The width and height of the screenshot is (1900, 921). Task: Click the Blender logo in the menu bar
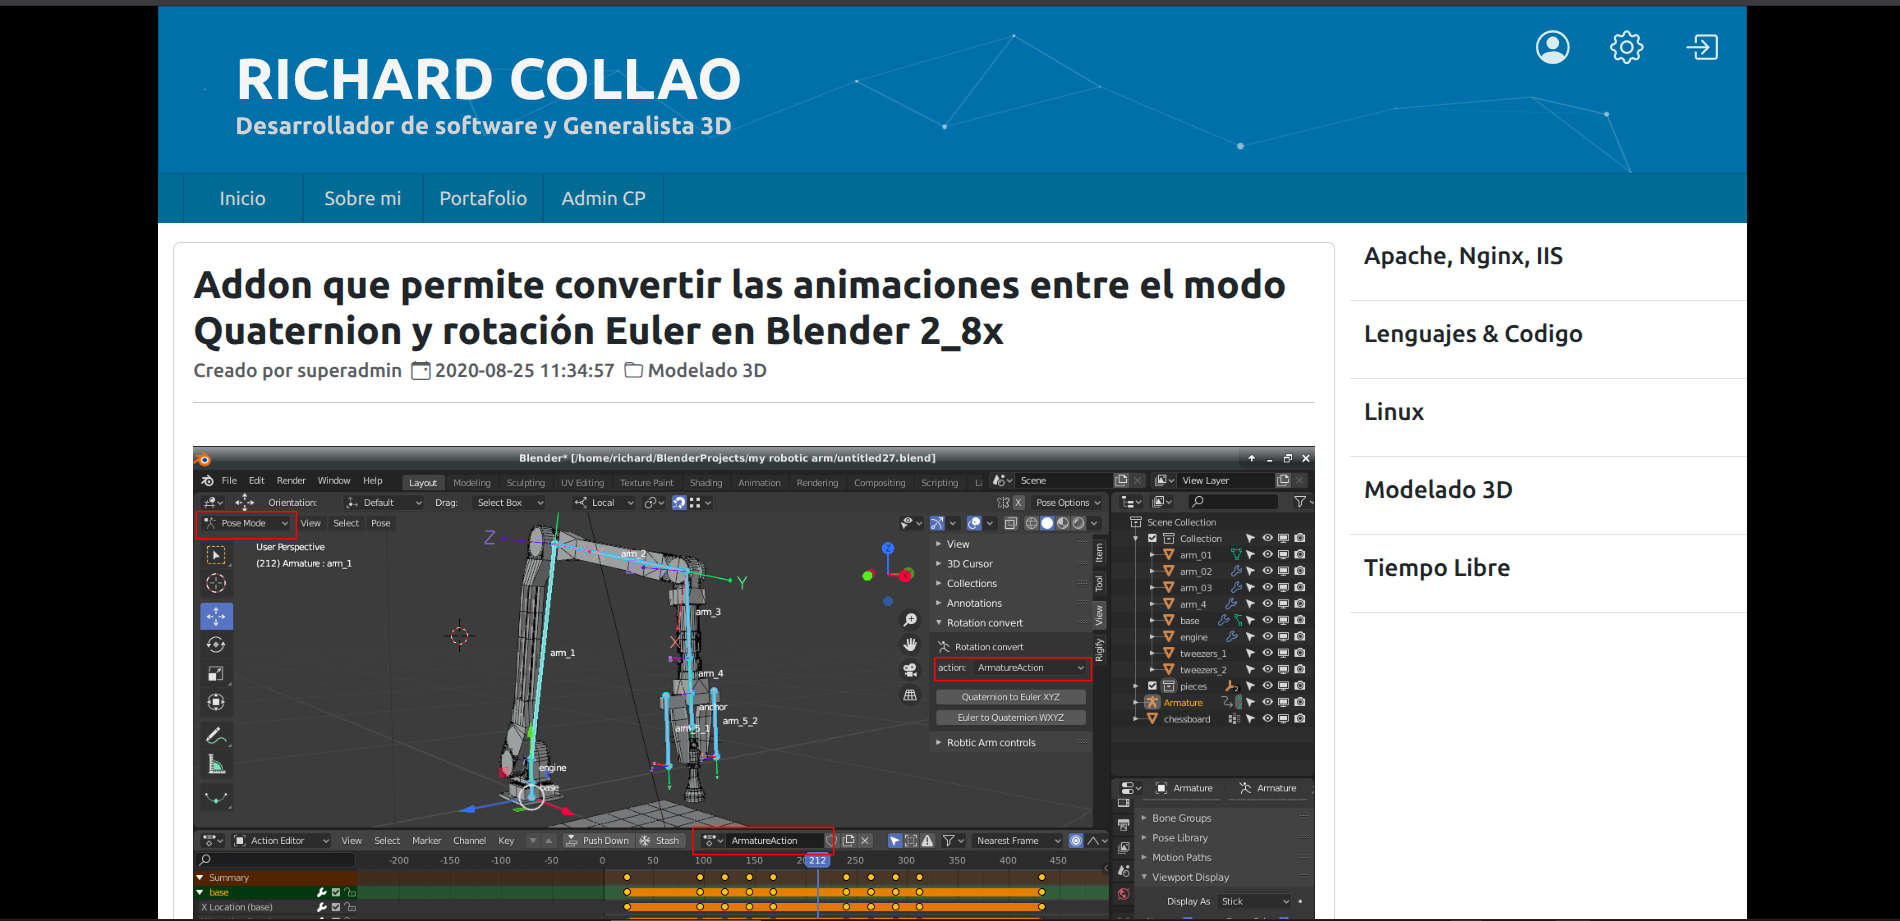tap(208, 481)
